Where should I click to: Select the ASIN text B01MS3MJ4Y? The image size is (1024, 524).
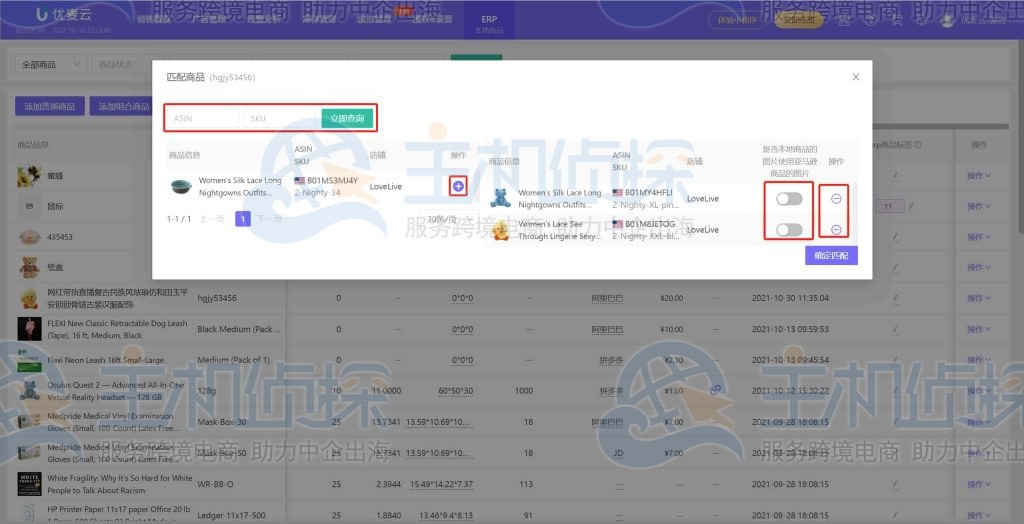(332, 180)
